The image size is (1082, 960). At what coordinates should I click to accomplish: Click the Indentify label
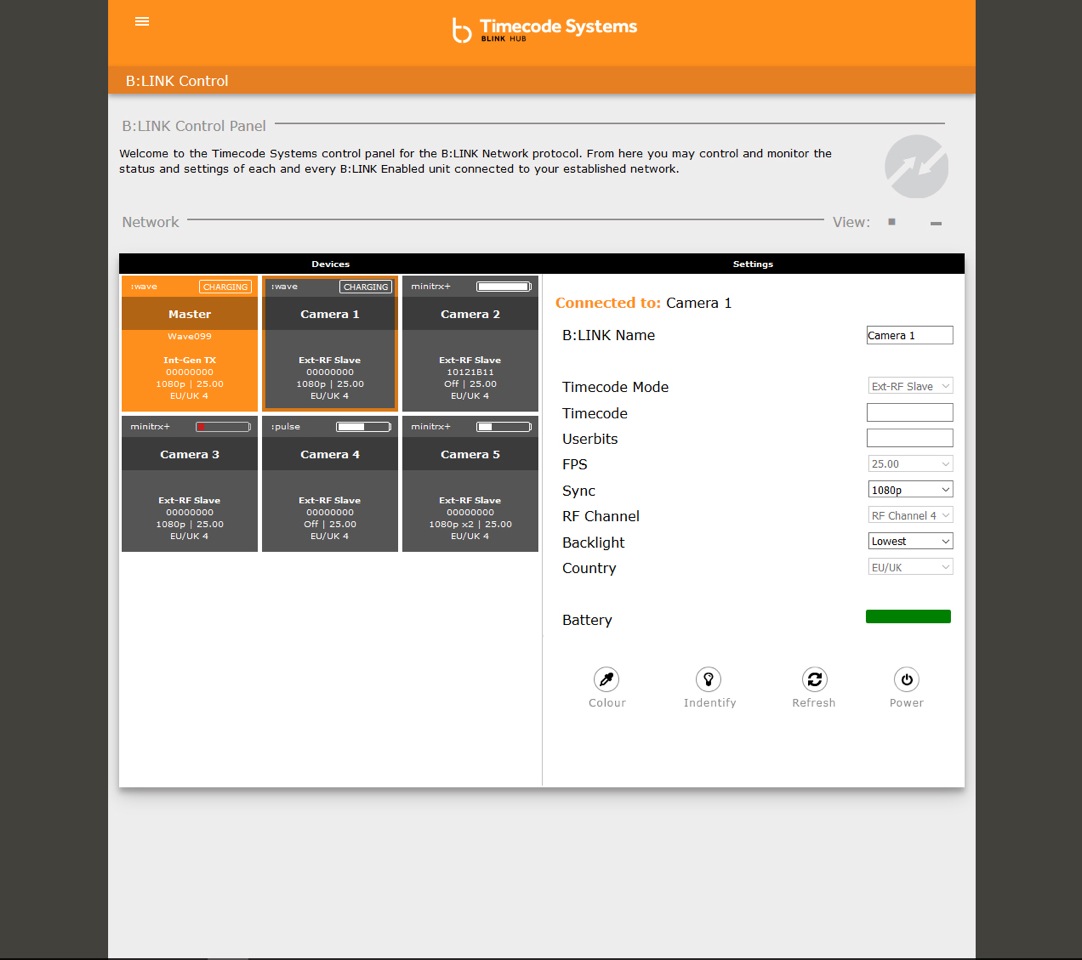[x=710, y=703]
